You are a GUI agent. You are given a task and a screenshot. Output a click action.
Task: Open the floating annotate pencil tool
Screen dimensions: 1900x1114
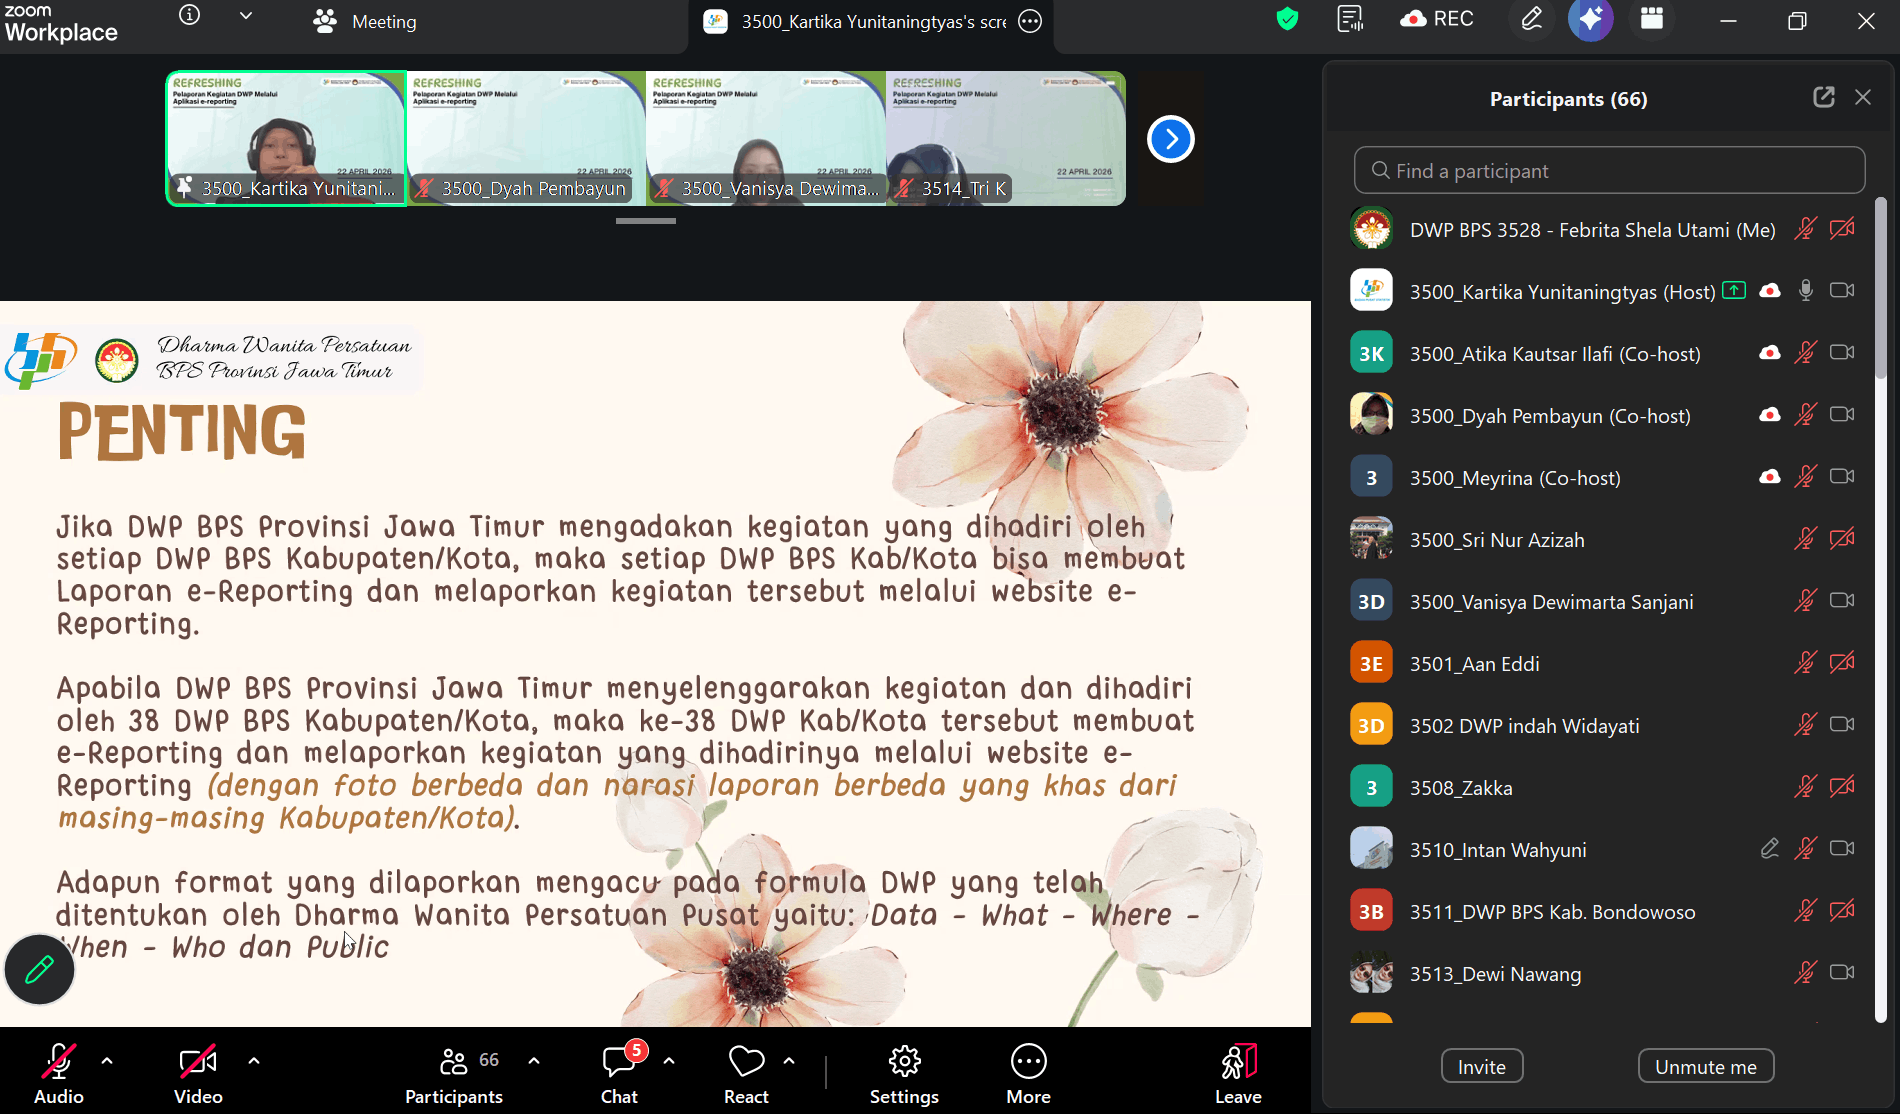tap(38, 969)
